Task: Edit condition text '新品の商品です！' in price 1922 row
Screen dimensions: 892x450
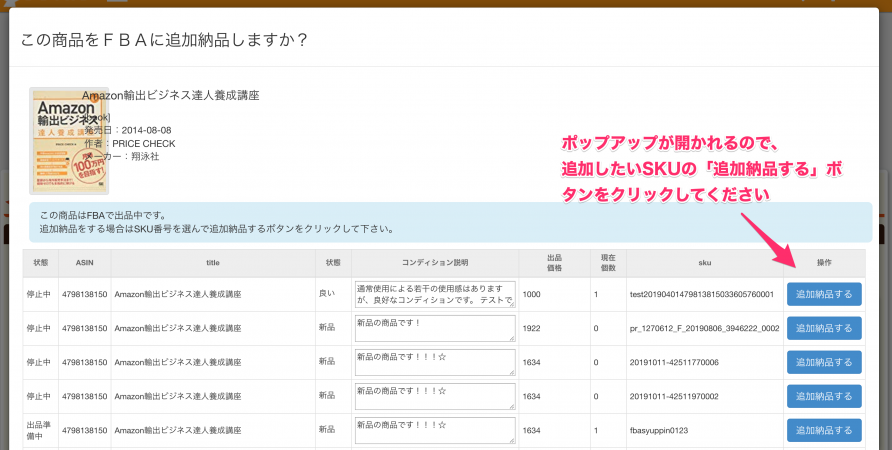Action: point(435,328)
